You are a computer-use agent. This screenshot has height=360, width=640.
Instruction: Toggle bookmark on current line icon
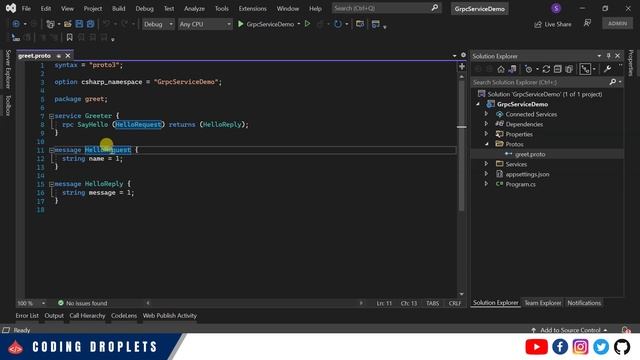tap(69, 38)
